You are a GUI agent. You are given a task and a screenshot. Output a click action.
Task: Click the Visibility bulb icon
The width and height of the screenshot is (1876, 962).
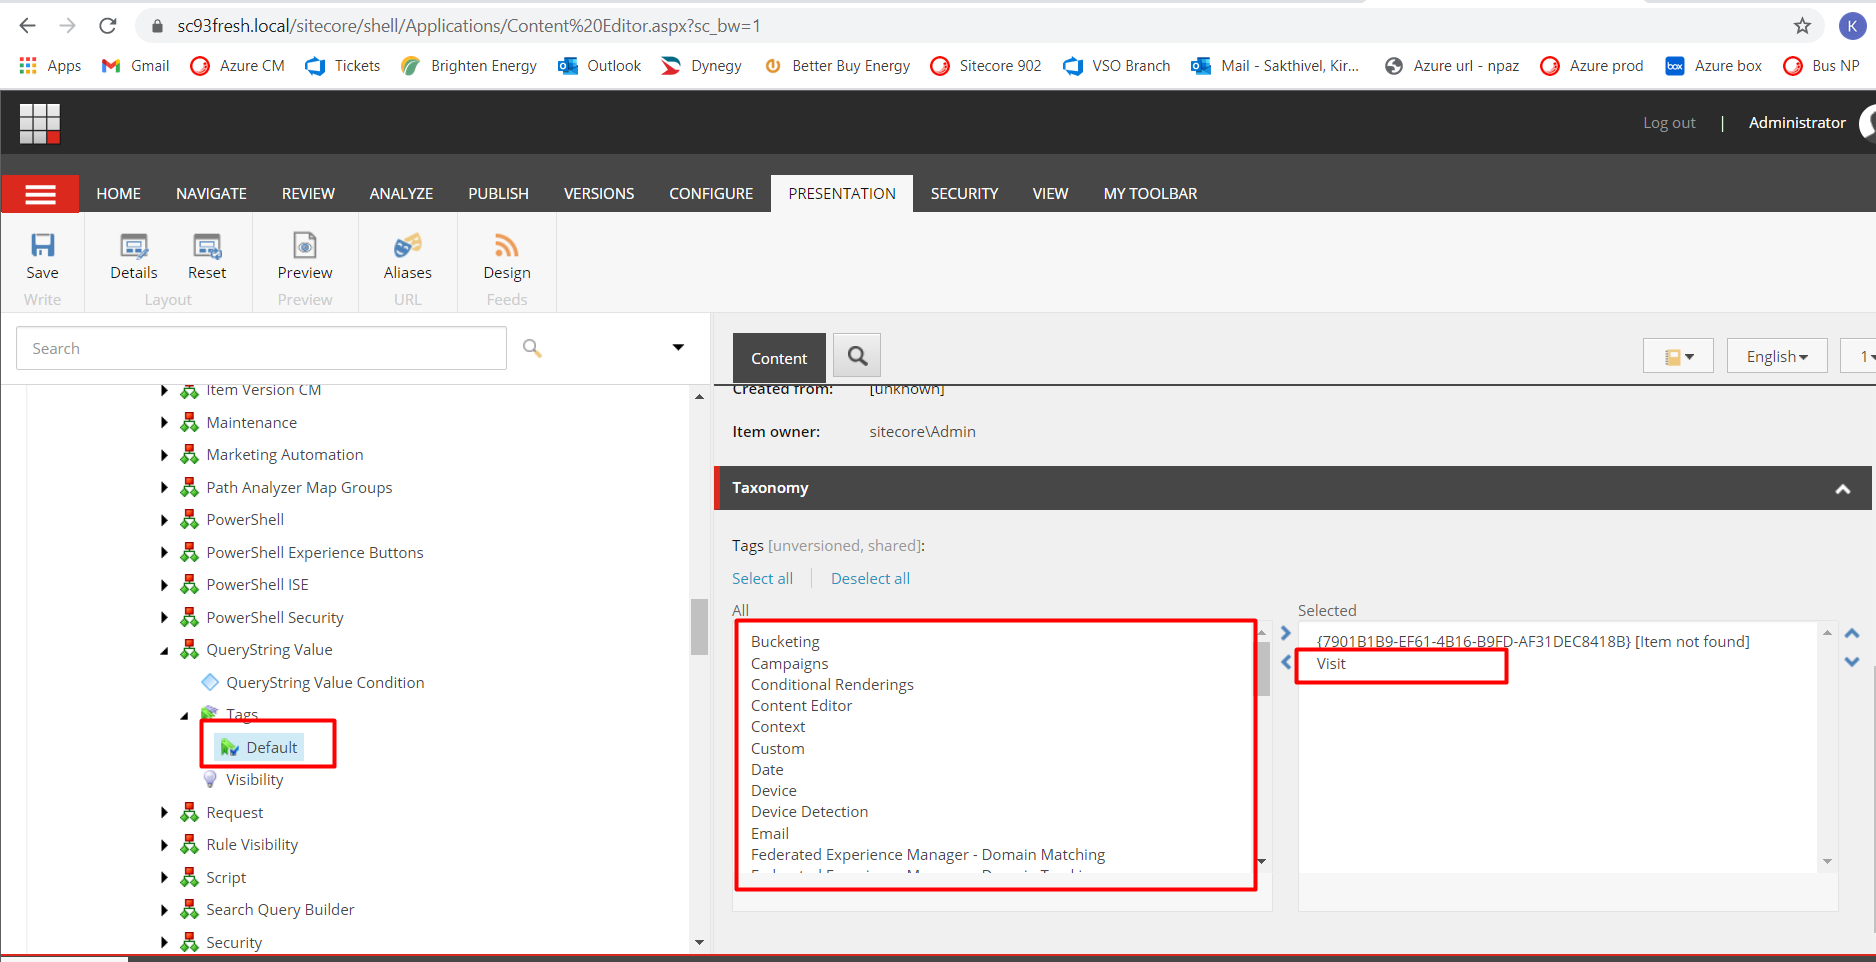pyautogui.click(x=210, y=779)
